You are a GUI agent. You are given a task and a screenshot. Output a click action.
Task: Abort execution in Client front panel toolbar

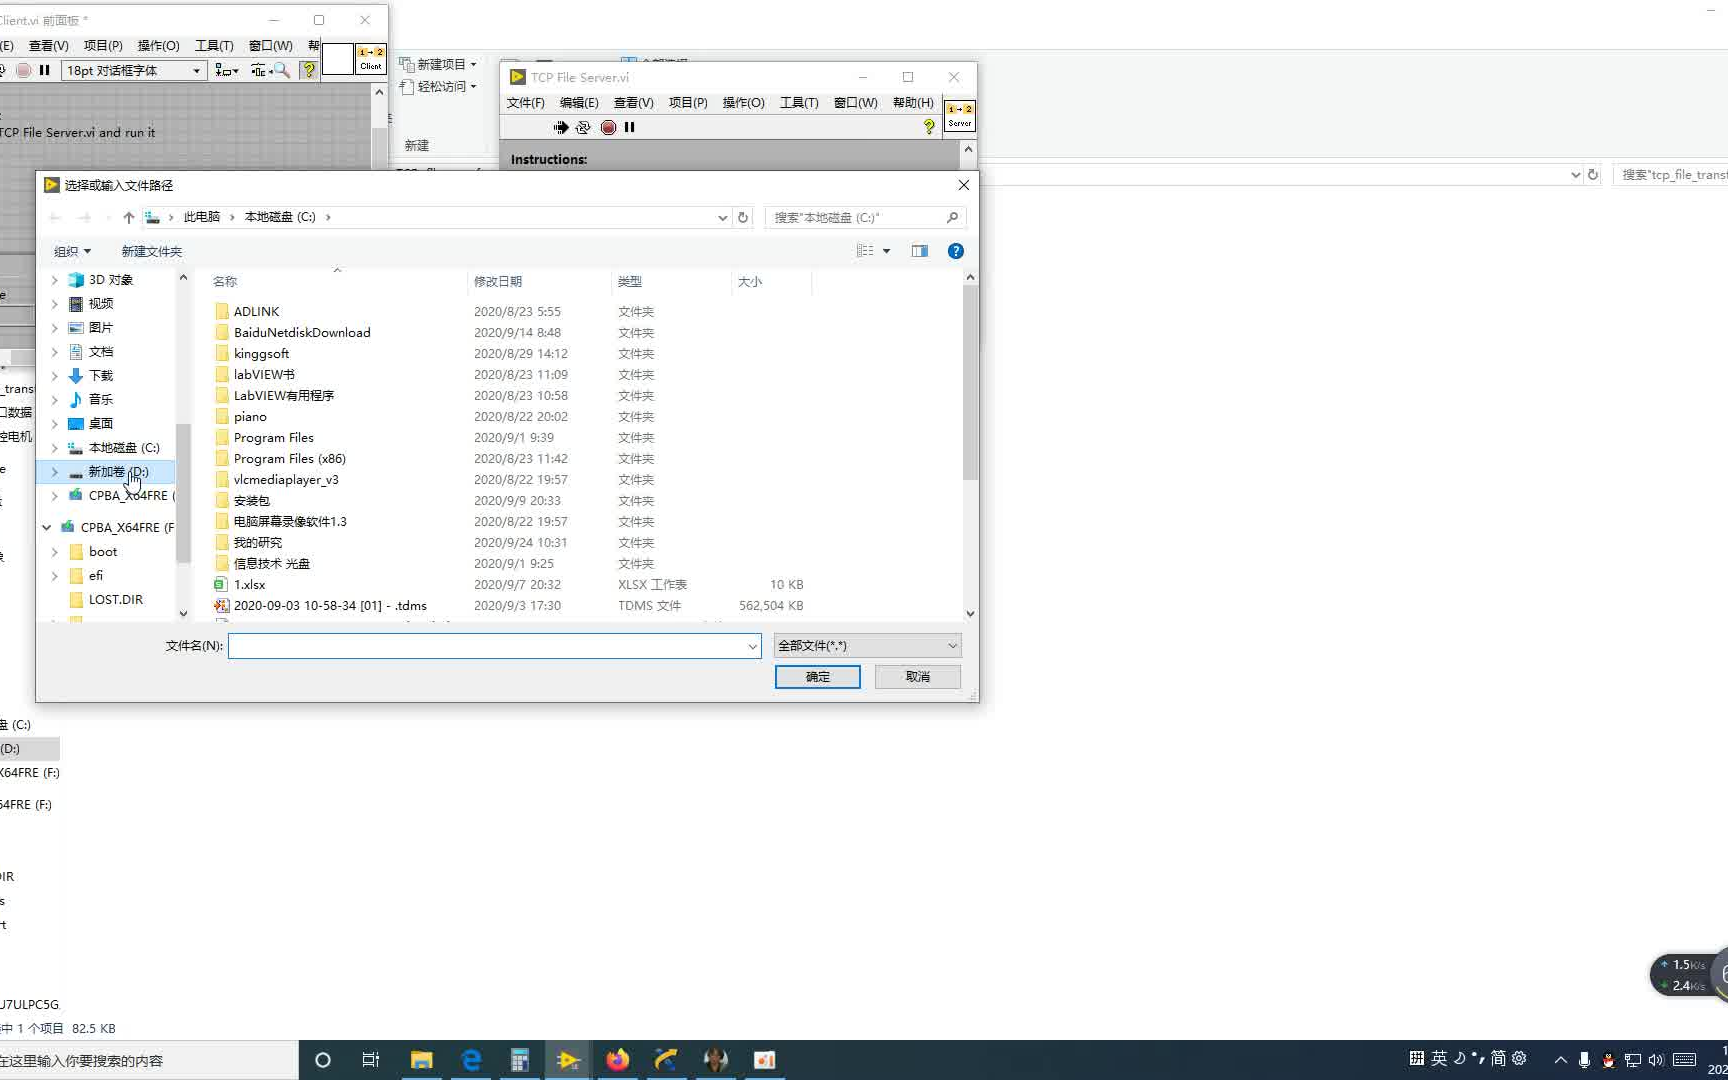[23, 70]
